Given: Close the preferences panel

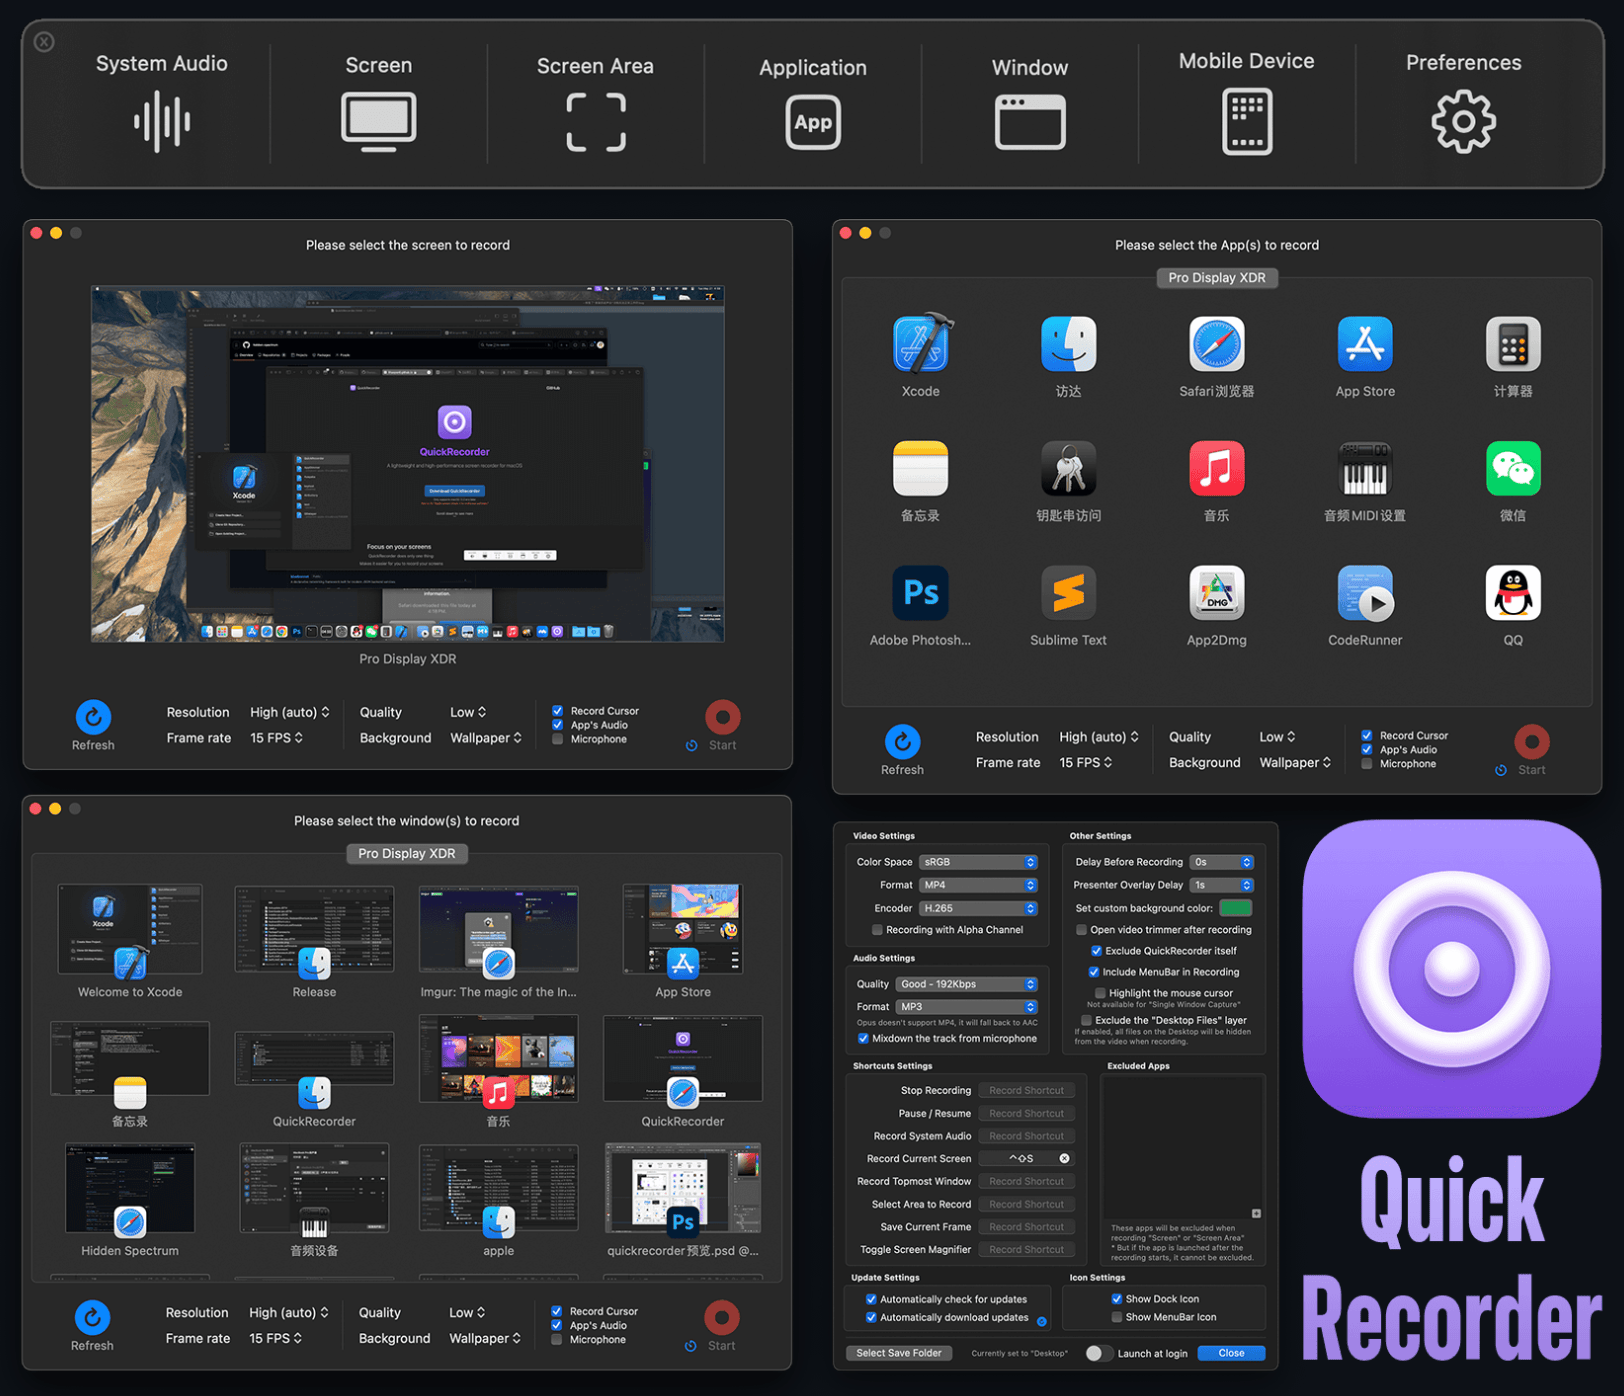Looking at the screenshot, I should pyautogui.click(x=1231, y=1353).
